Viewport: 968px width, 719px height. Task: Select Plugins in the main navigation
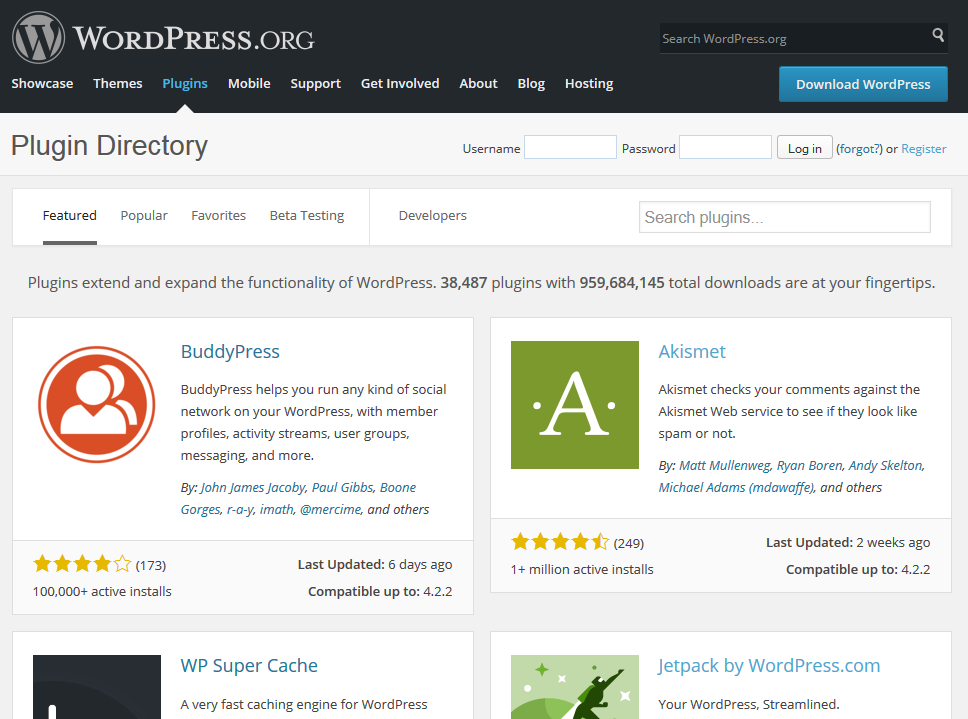(x=185, y=83)
